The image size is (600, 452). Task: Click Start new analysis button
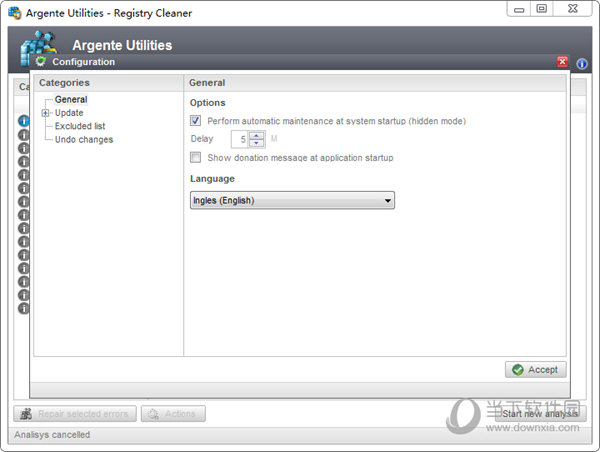coord(540,414)
